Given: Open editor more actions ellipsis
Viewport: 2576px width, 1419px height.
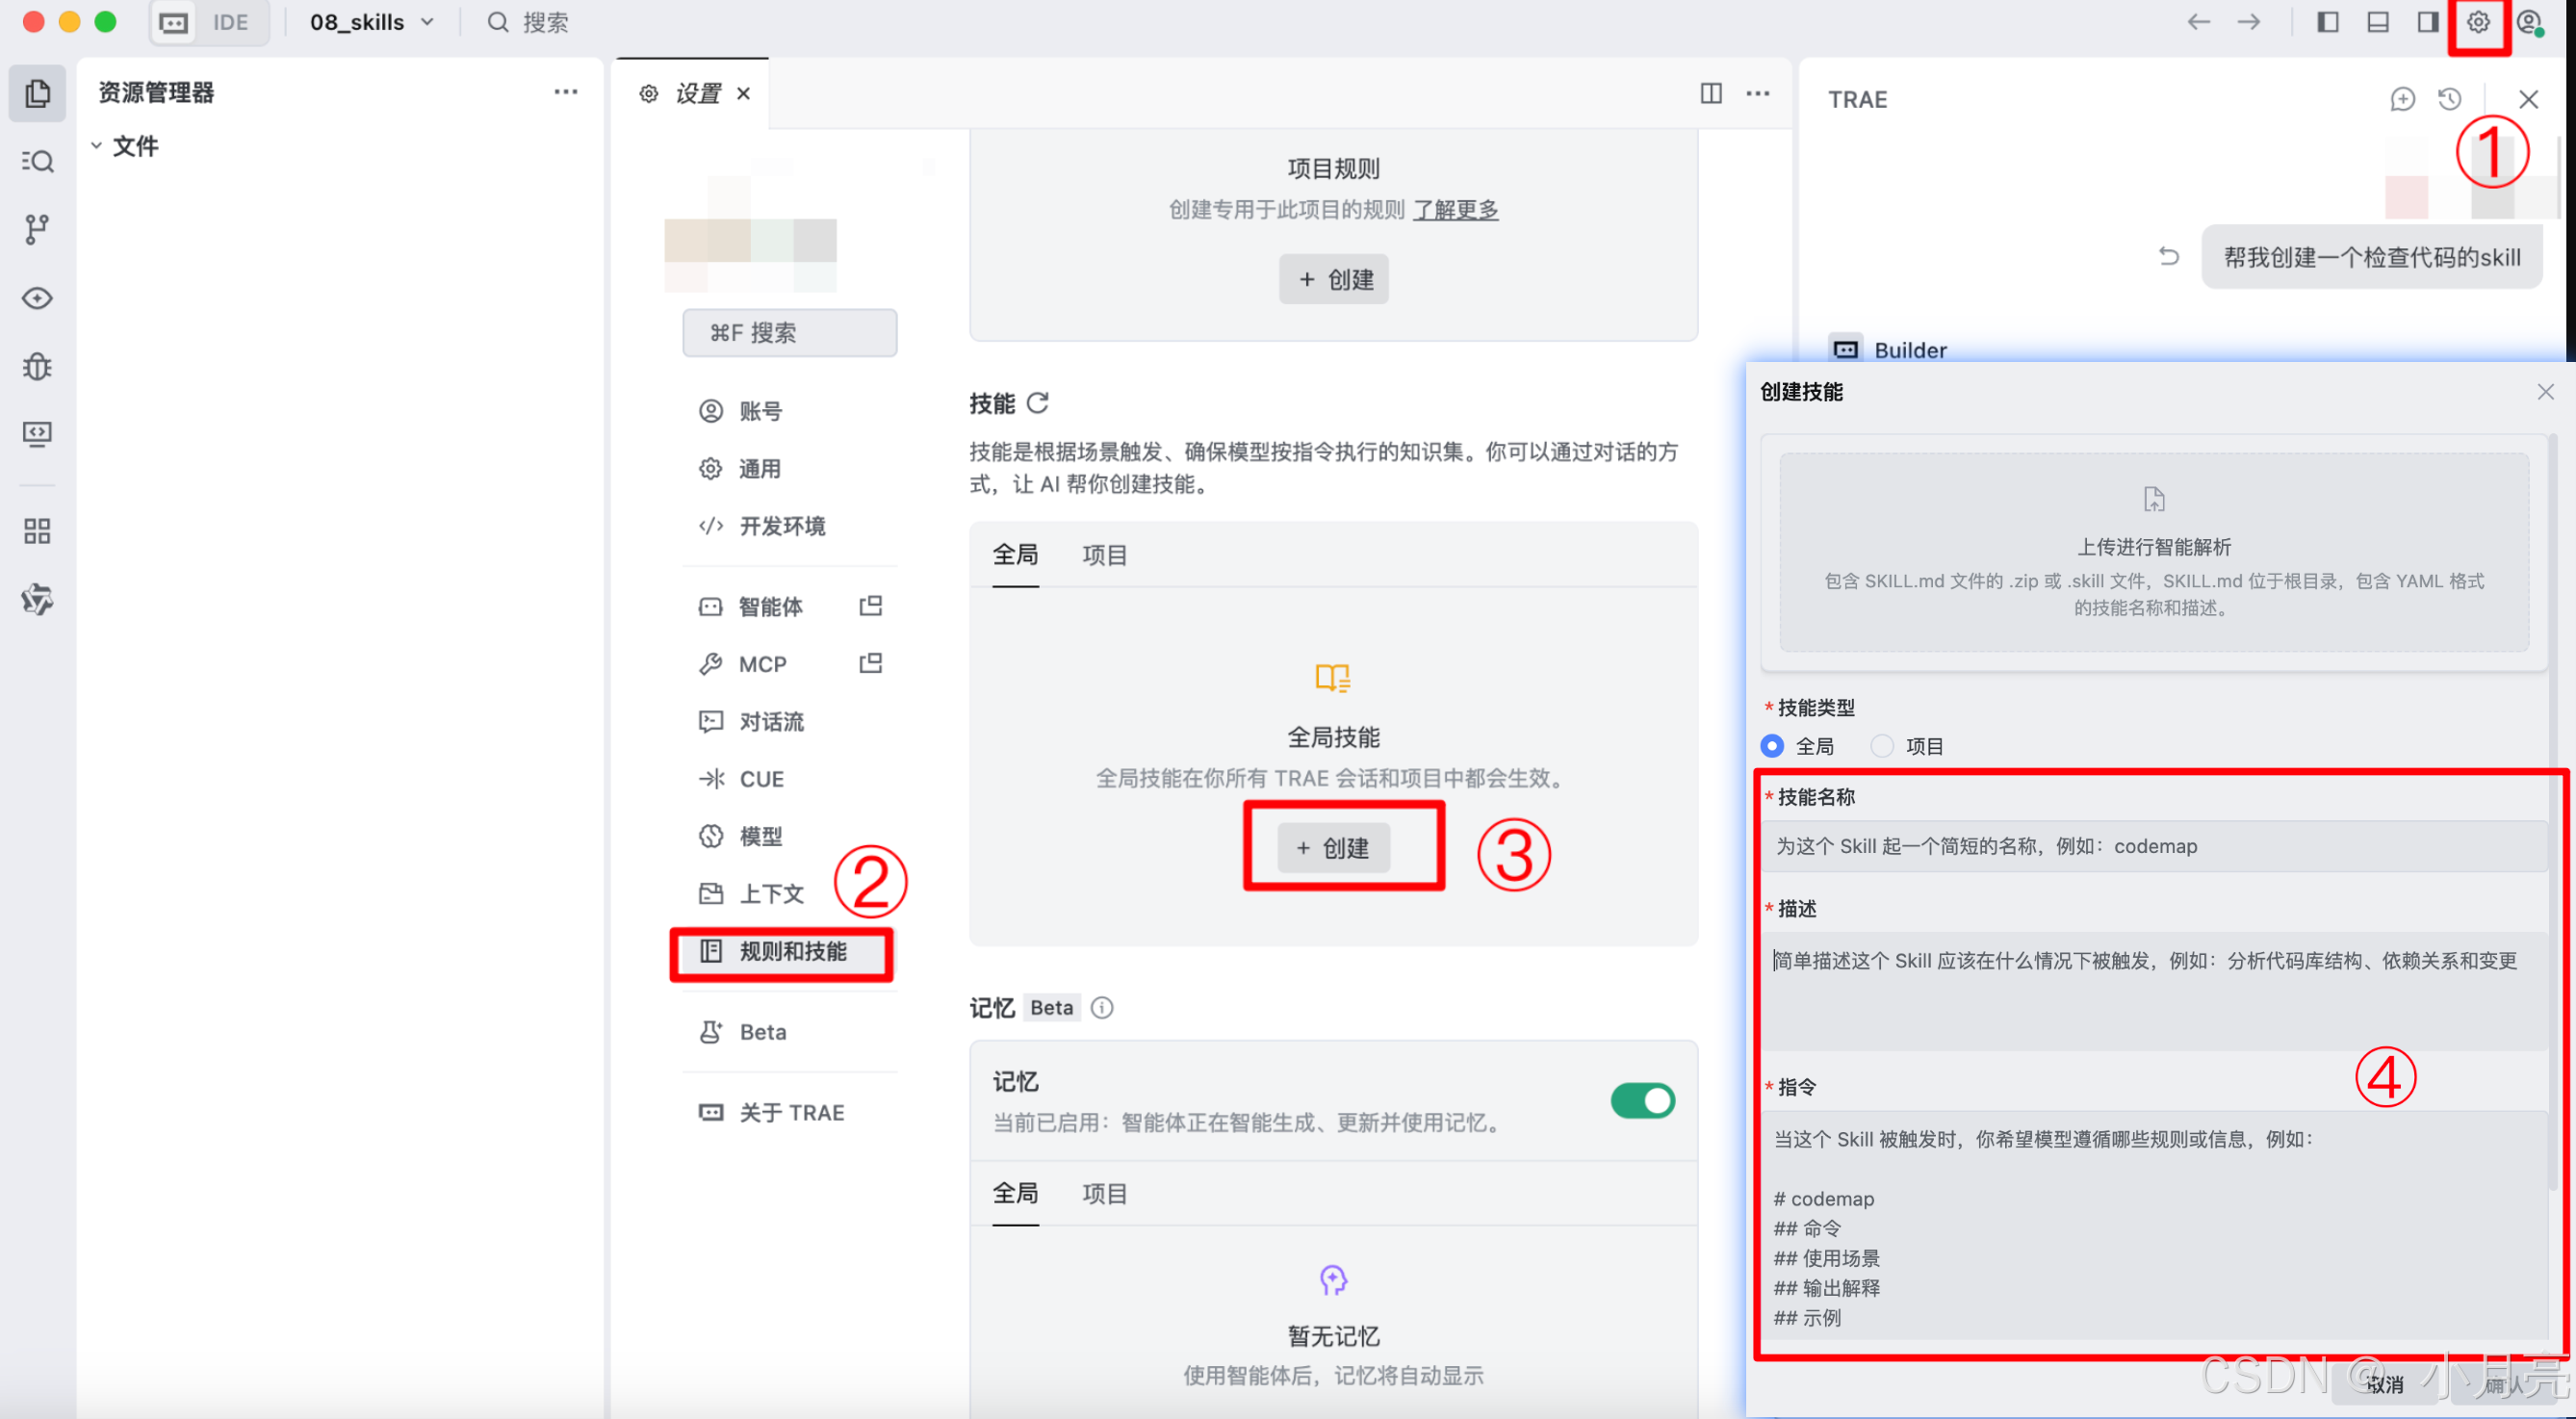Looking at the screenshot, I should coord(1757,93).
